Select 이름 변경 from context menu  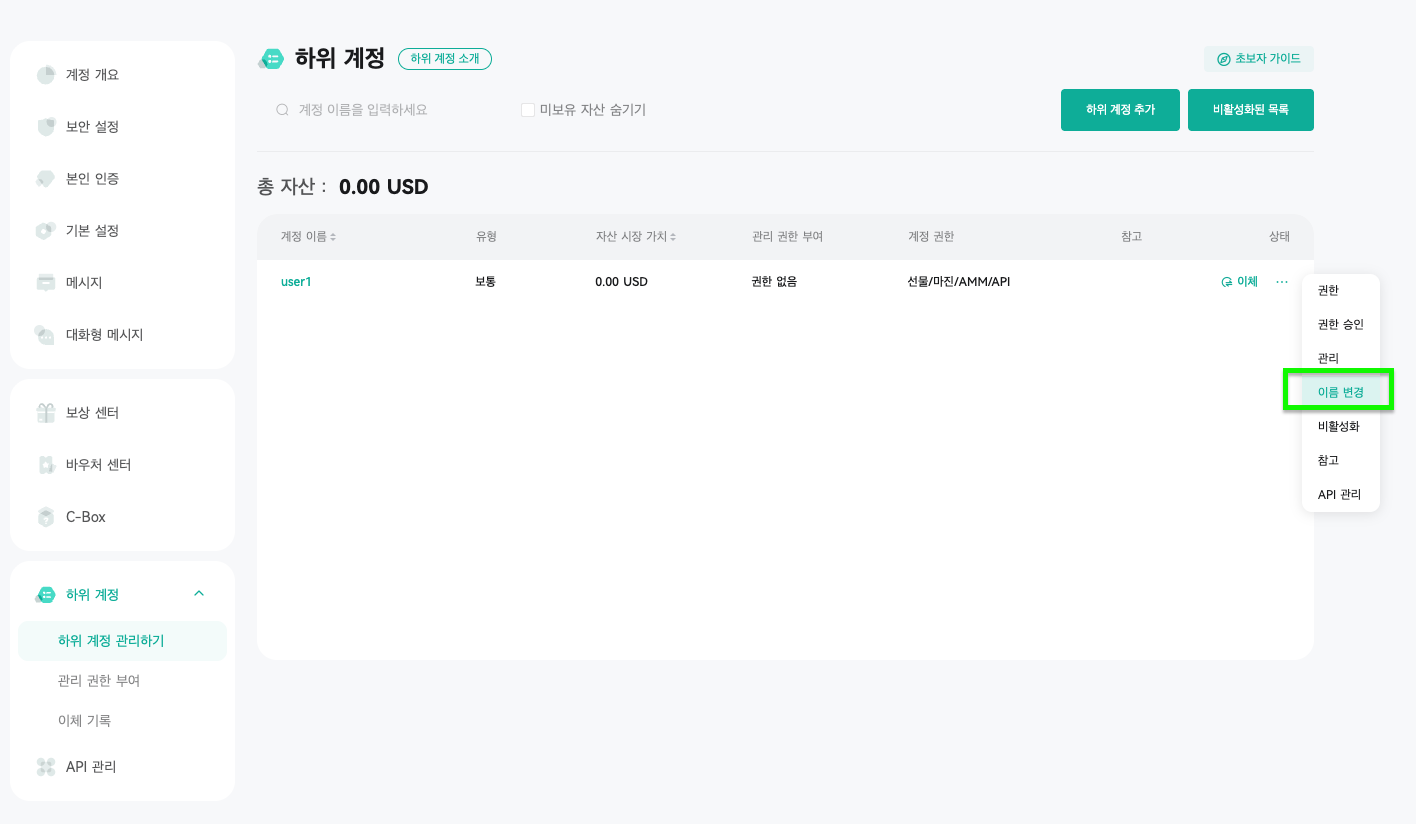pyautogui.click(x=1340, y=392)
